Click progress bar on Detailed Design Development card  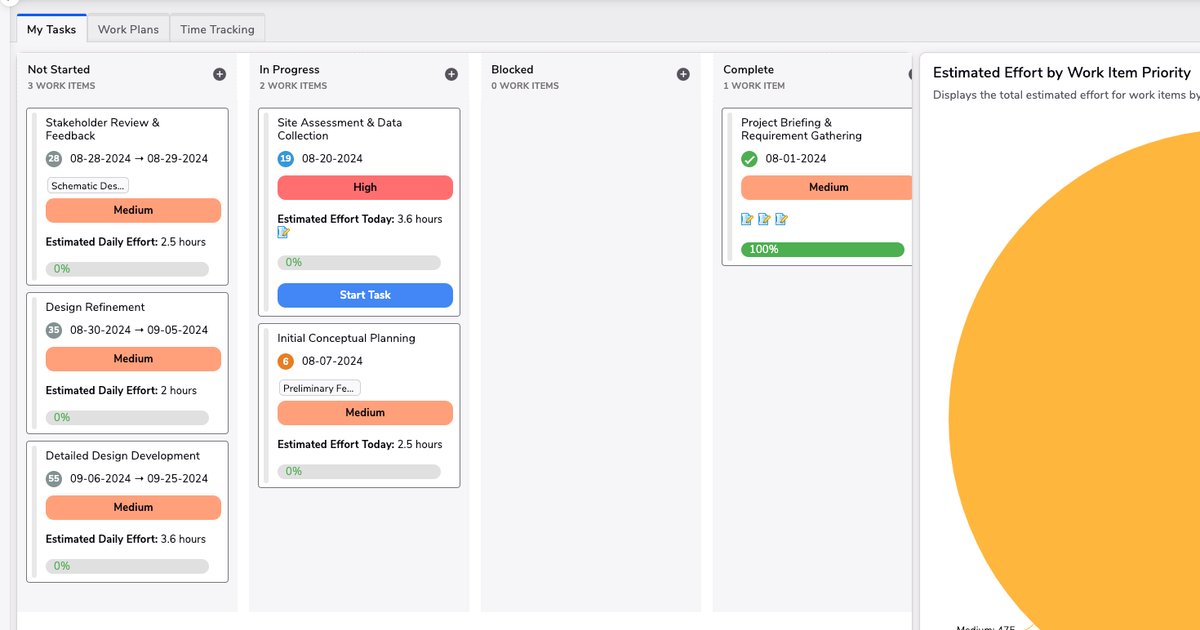[x=127, y=566]
